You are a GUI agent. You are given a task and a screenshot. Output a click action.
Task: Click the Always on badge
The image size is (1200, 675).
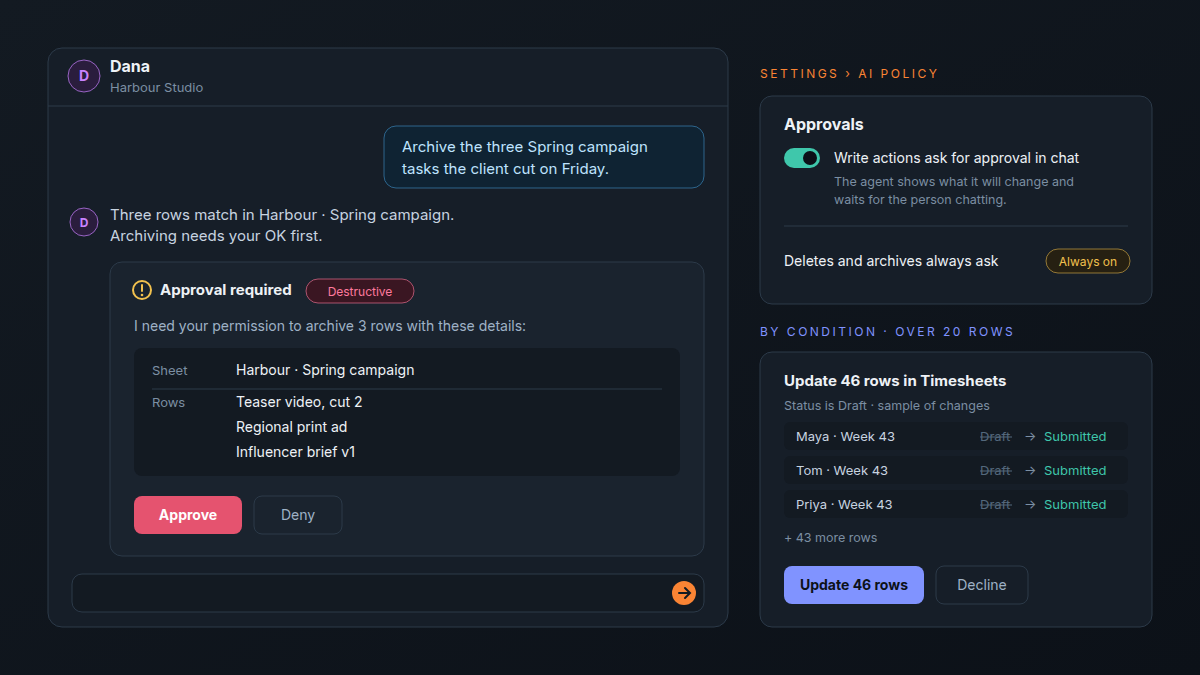click(x=1088, y=261)
